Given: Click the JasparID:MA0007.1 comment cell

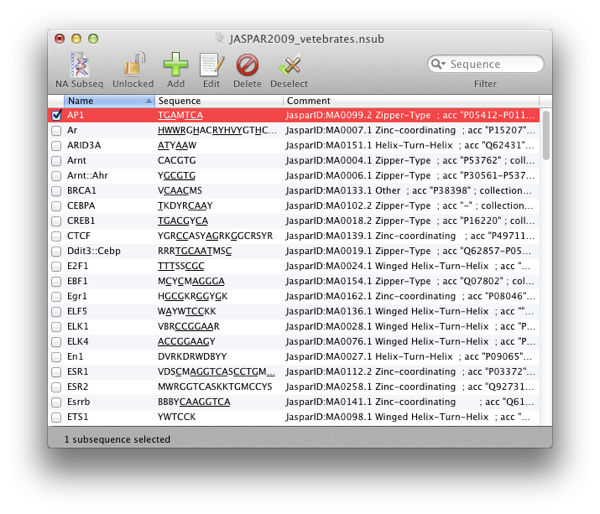Looking at the screenshot, I should 410,131.
